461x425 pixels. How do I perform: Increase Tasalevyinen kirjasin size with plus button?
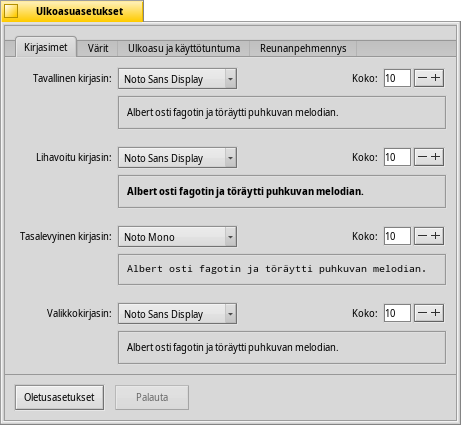436,236
